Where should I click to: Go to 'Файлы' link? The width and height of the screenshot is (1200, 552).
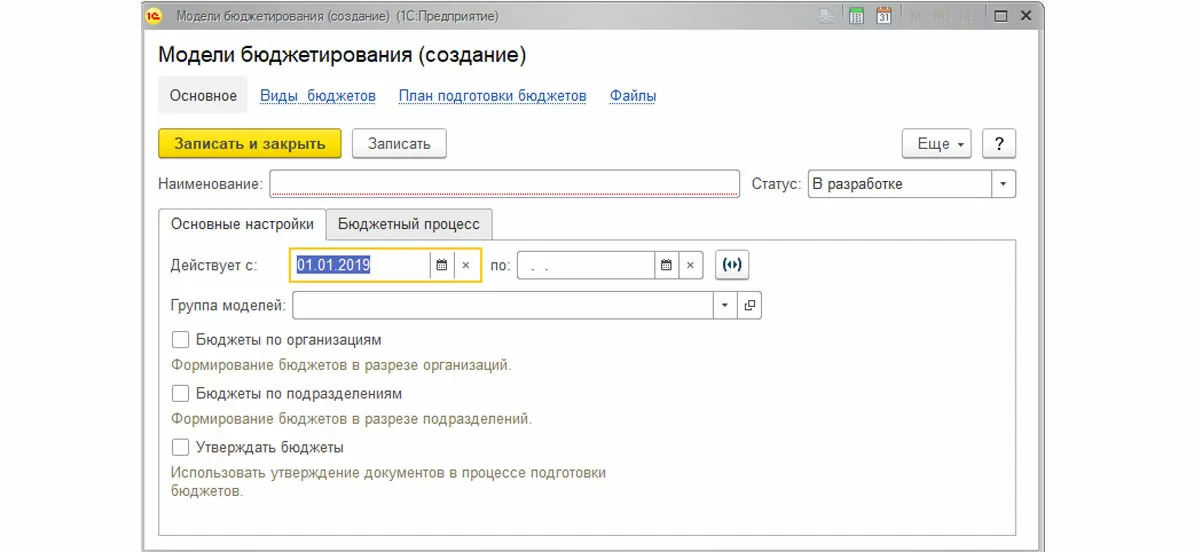pos(633,96)
